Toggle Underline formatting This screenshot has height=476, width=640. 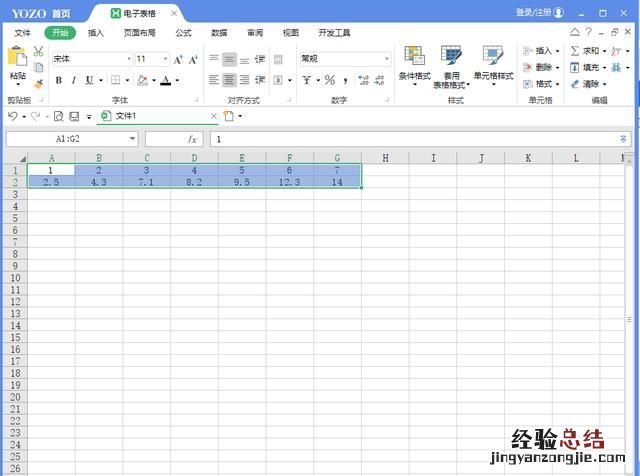(89, 80)
